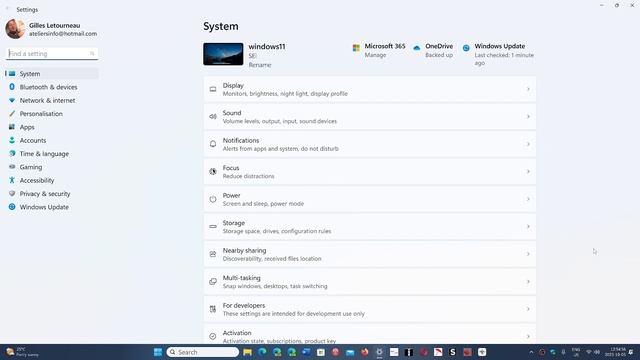Click the Nearby sharing icon
640x360 pixels.
point(213,254)
